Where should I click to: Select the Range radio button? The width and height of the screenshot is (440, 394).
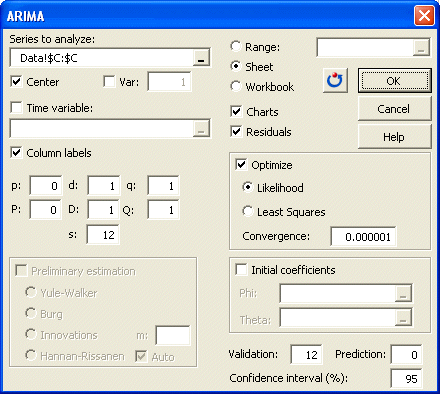[x=236, y=46]
